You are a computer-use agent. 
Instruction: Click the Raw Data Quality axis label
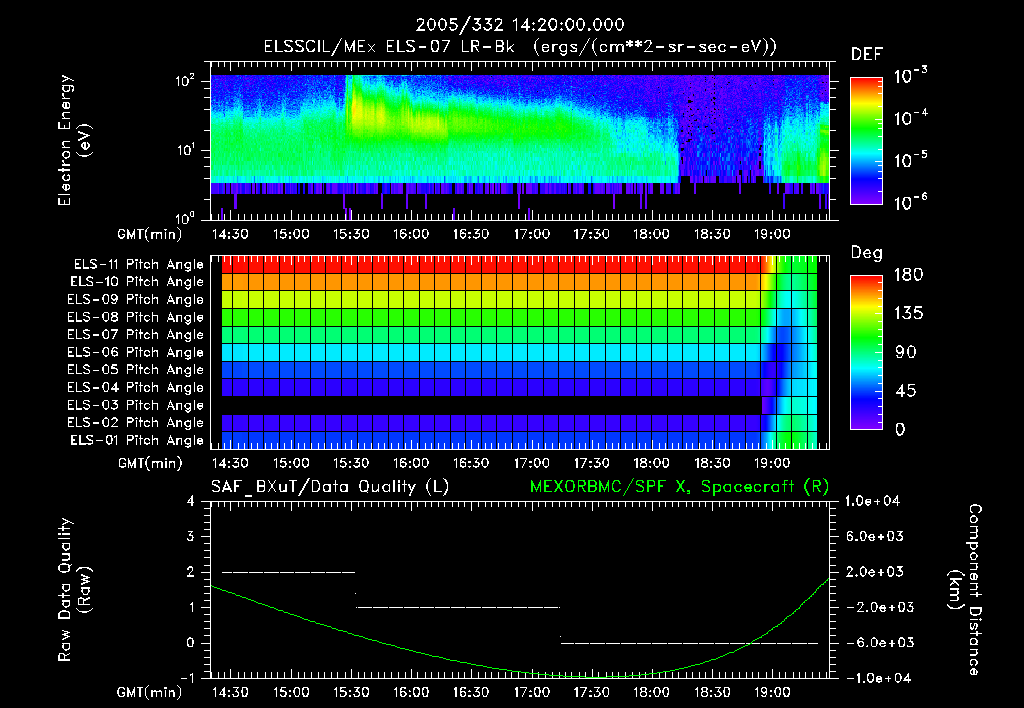74,590
